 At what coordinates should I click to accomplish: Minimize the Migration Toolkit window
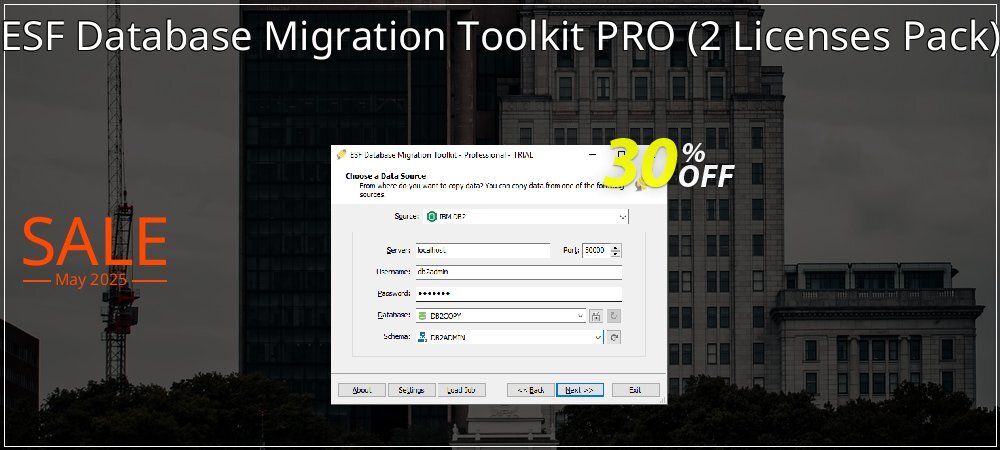pyautogui.click(x=592, y=154)
